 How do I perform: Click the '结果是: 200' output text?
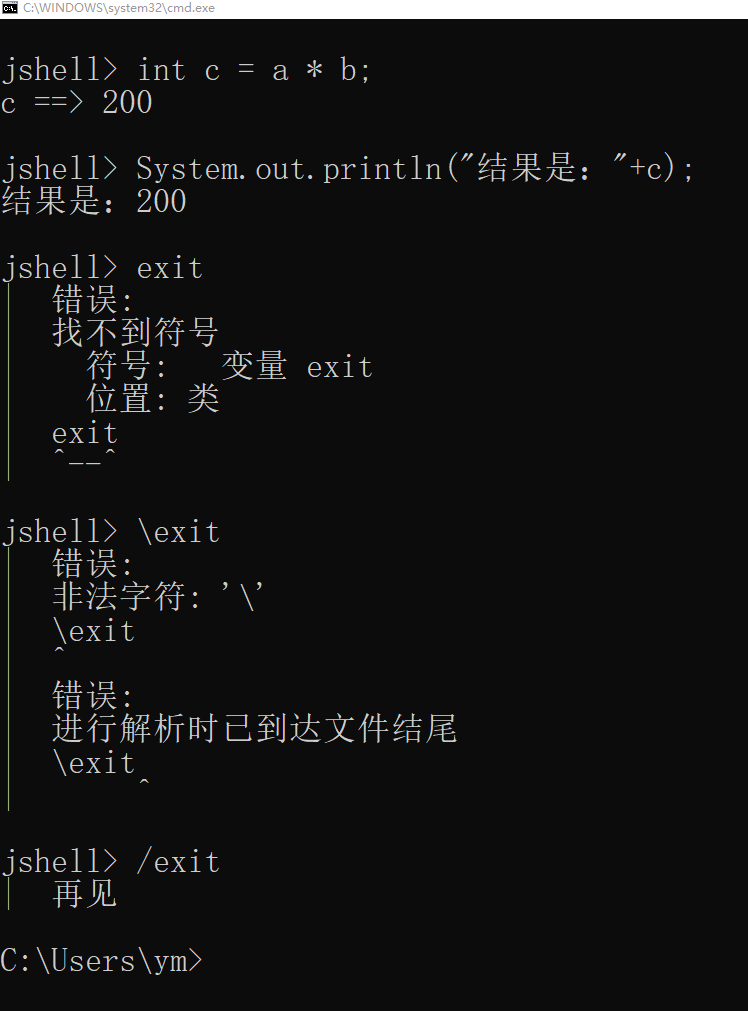tap(94, 201)
